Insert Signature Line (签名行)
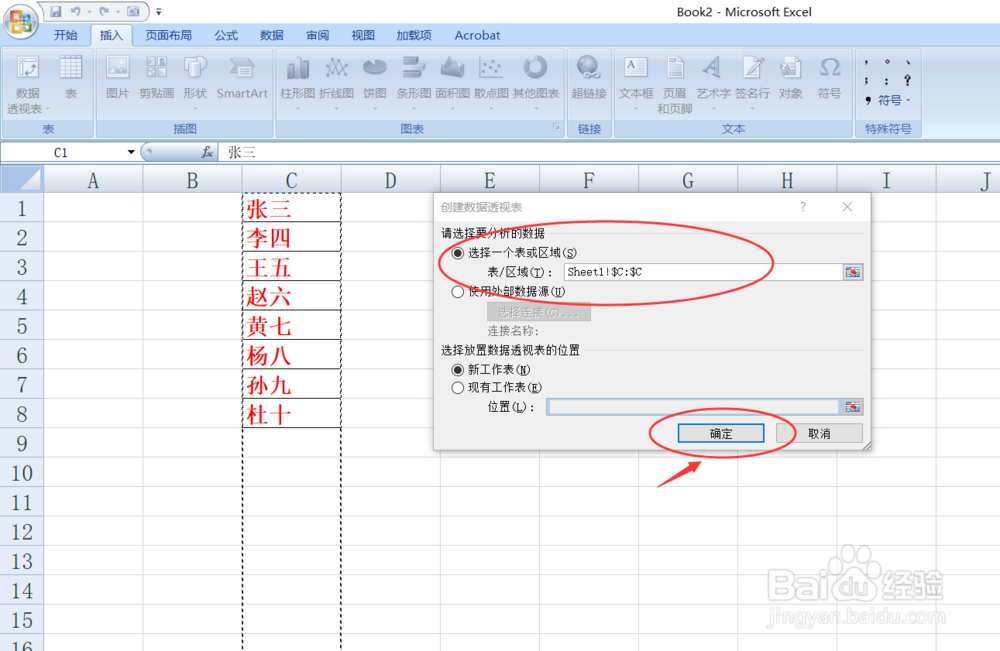This screenshot has height=651, width=1000. pos(753,83)
